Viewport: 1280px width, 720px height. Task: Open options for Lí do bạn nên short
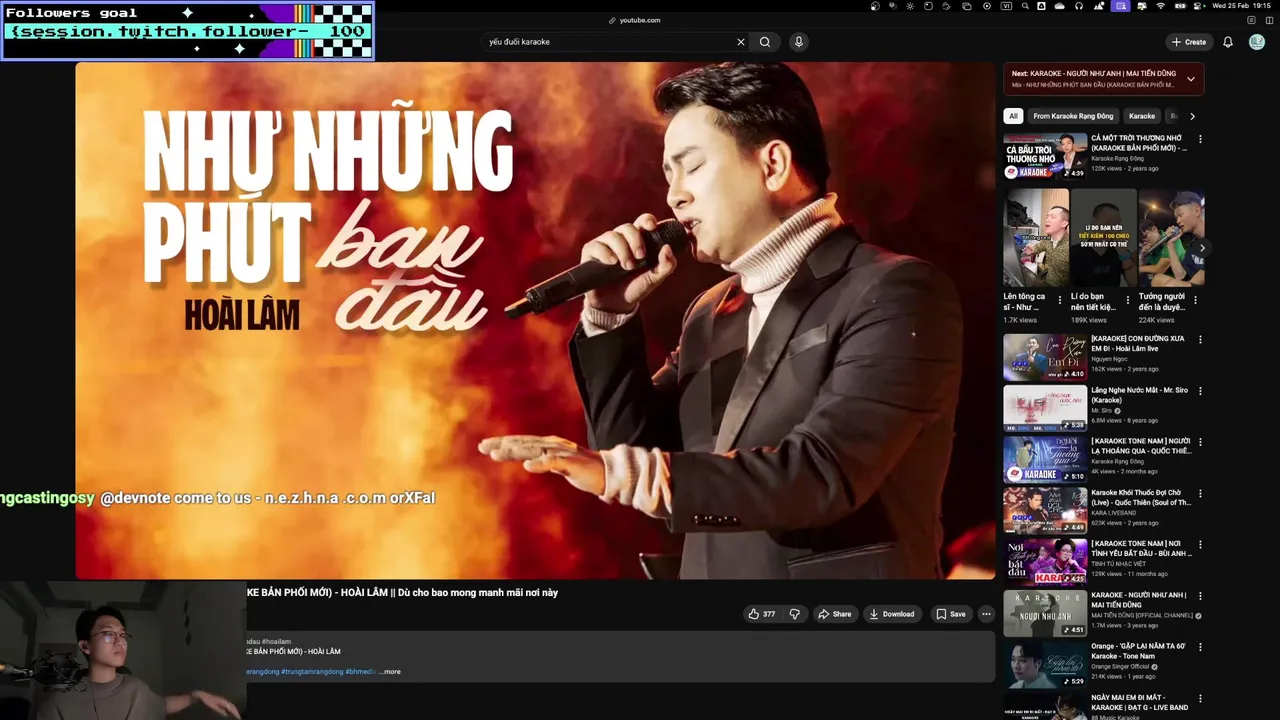(1128, 299)
